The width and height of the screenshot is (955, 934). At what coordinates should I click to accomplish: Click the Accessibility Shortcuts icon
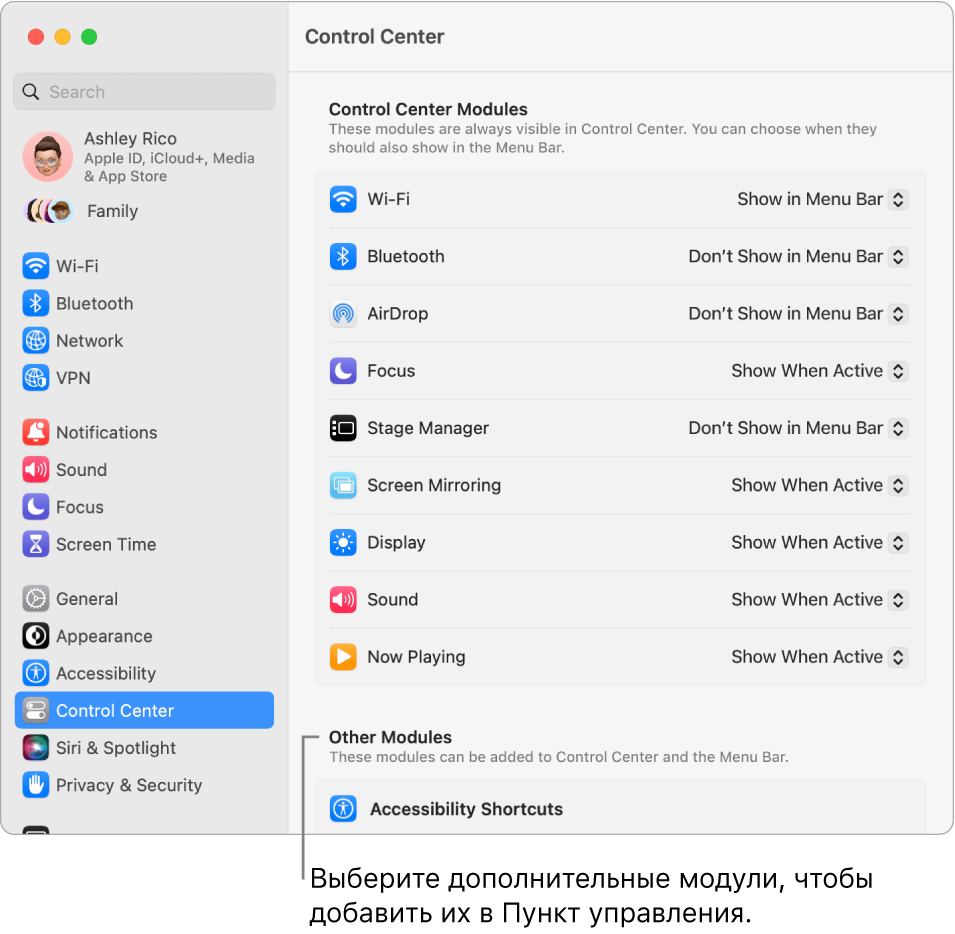point(343,809)
